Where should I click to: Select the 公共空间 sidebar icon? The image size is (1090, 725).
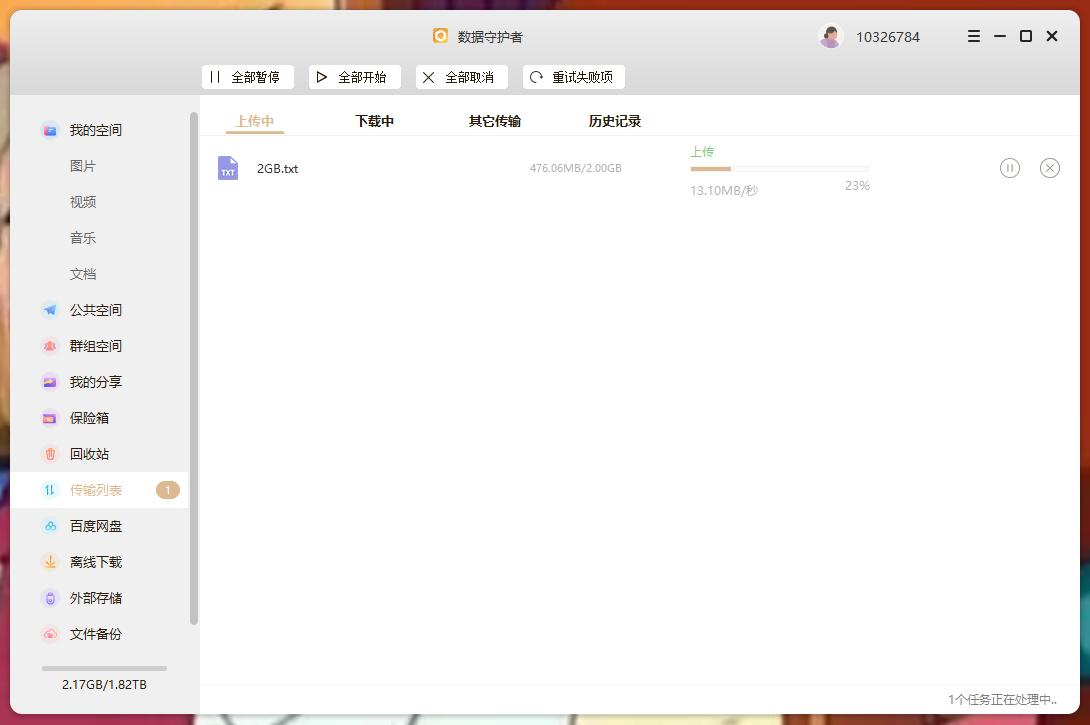(x=95, y=310)
